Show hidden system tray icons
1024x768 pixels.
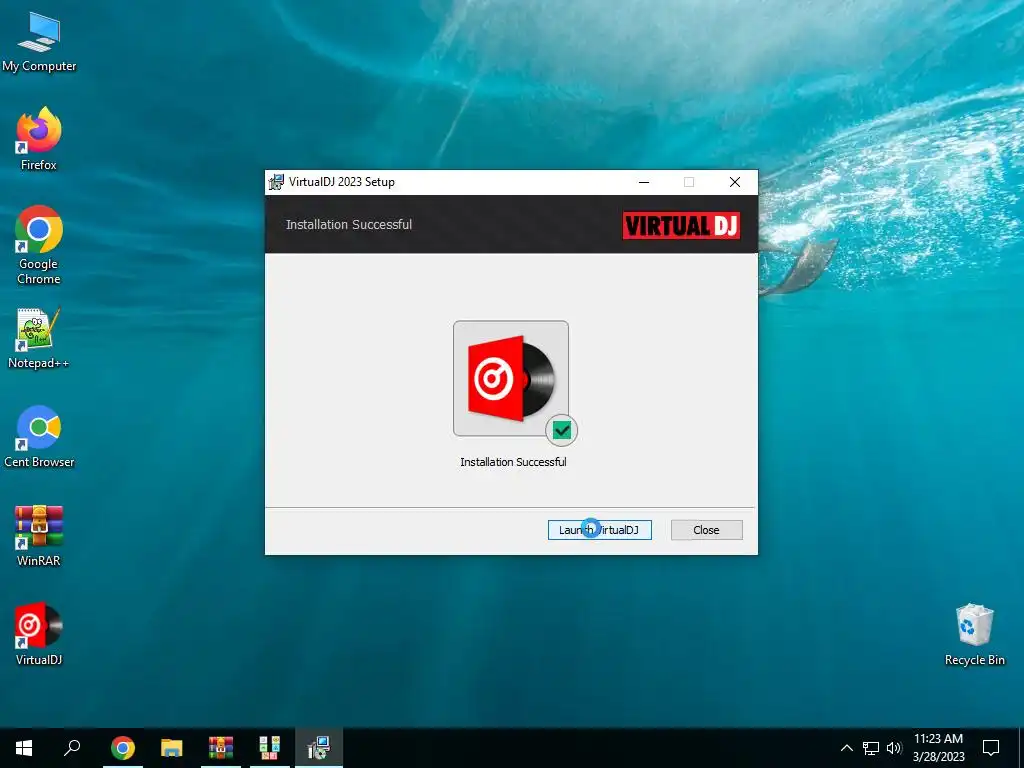pos(846,748)
